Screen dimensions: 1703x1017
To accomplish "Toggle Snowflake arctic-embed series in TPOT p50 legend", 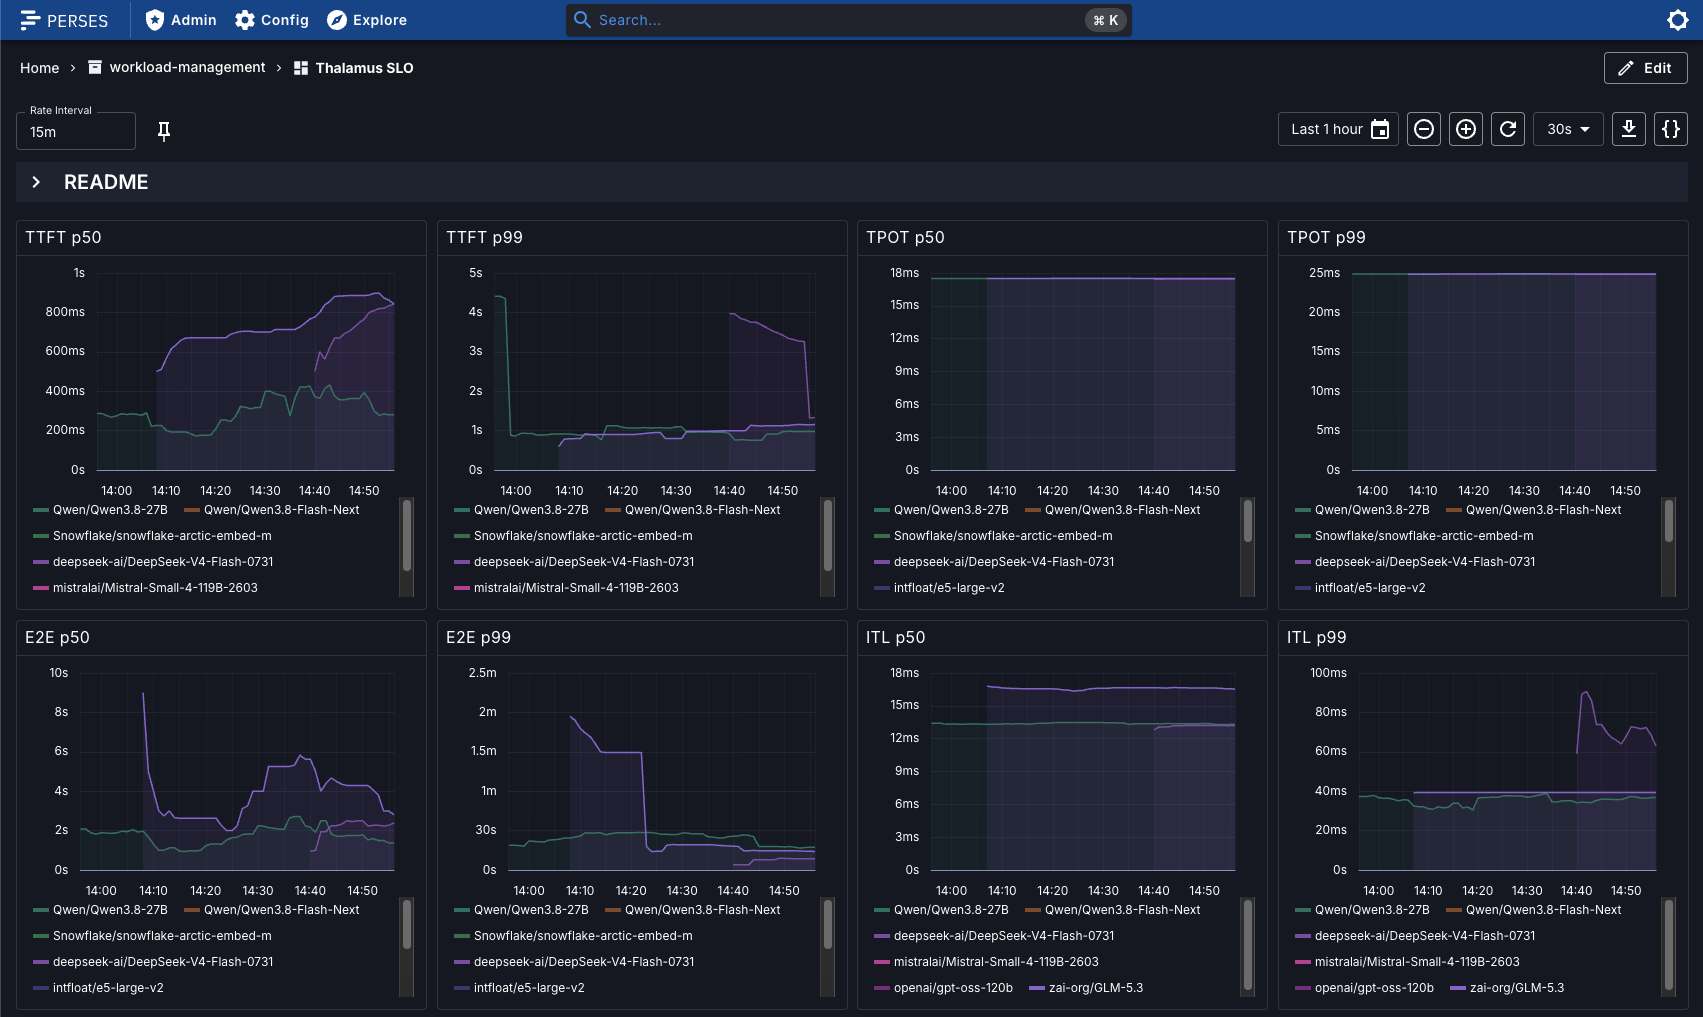I will pos(993,536).
